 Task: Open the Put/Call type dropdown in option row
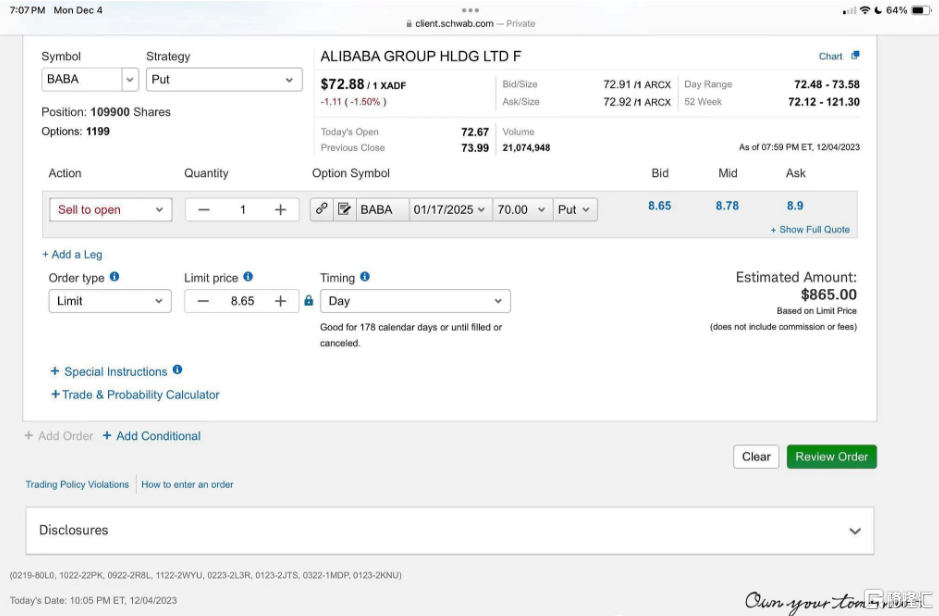575,210
